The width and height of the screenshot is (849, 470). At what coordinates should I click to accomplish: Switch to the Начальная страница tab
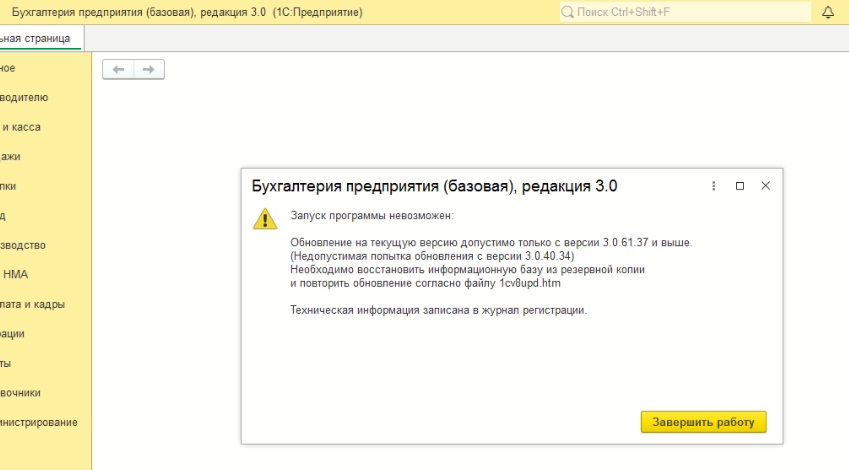(38, 38)
